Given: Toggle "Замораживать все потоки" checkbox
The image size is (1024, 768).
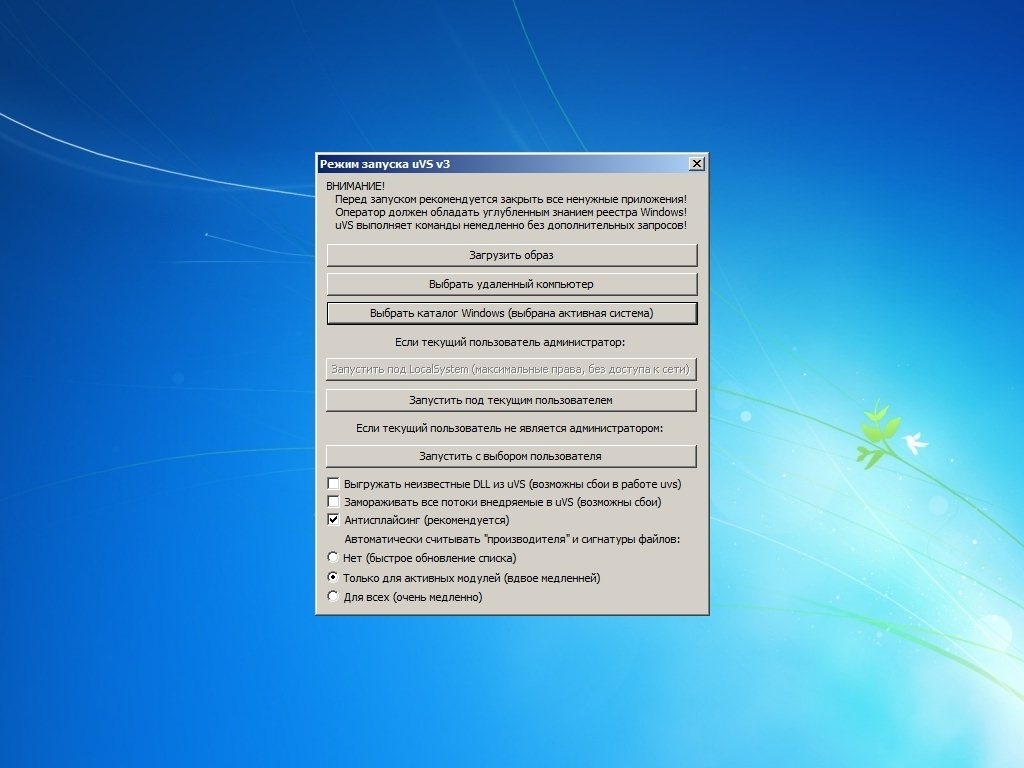Looking at the screenshot, I should click(x=333, y=502).
